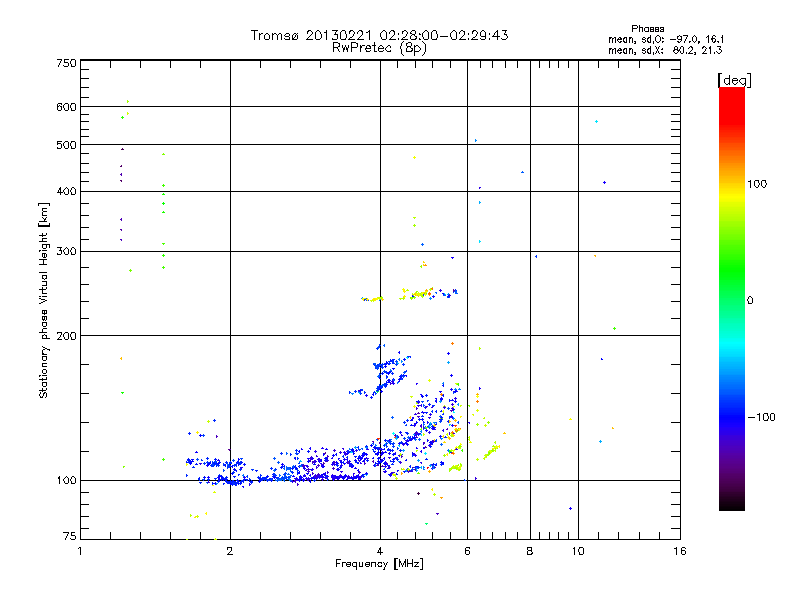Click the x-axis tick label '4'
Viewport: 800px width, 600px height.
coord(380,551)
